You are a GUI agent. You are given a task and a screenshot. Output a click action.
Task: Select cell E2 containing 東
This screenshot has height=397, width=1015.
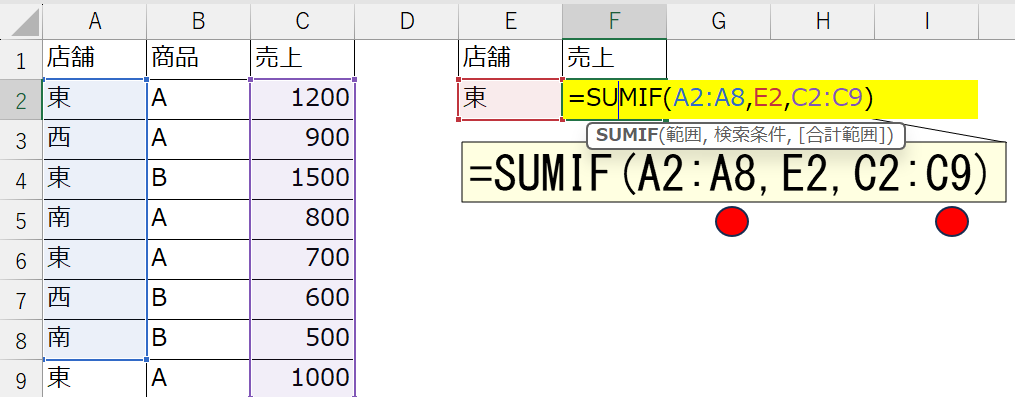pyautogui.click(x=510, y=99)
